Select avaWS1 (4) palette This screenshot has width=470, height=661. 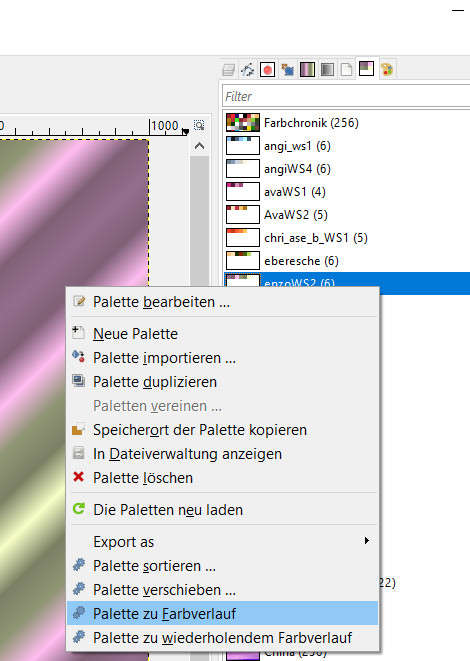pyautogui.click(x=347, y=192)
